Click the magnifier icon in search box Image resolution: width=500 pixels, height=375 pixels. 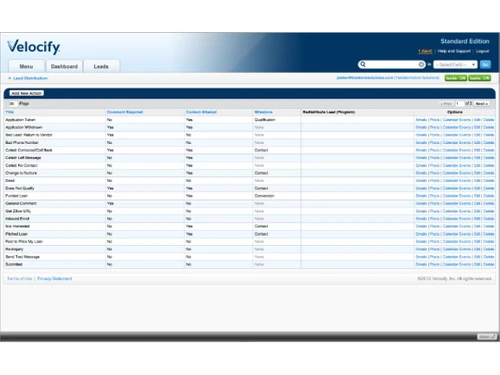[x=363, y=64]
